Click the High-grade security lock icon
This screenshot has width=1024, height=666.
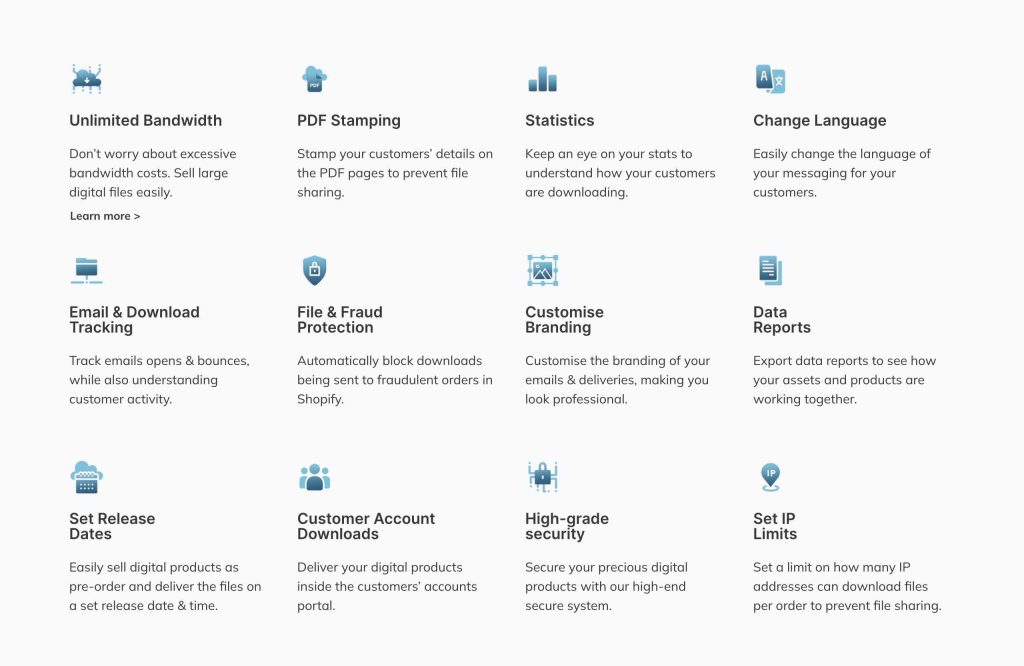point(543,477)
